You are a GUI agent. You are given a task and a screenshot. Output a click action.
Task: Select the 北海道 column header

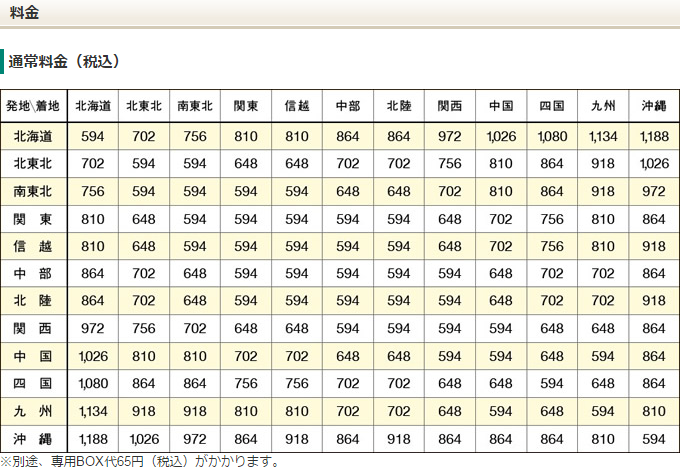(x=93, y=106)
